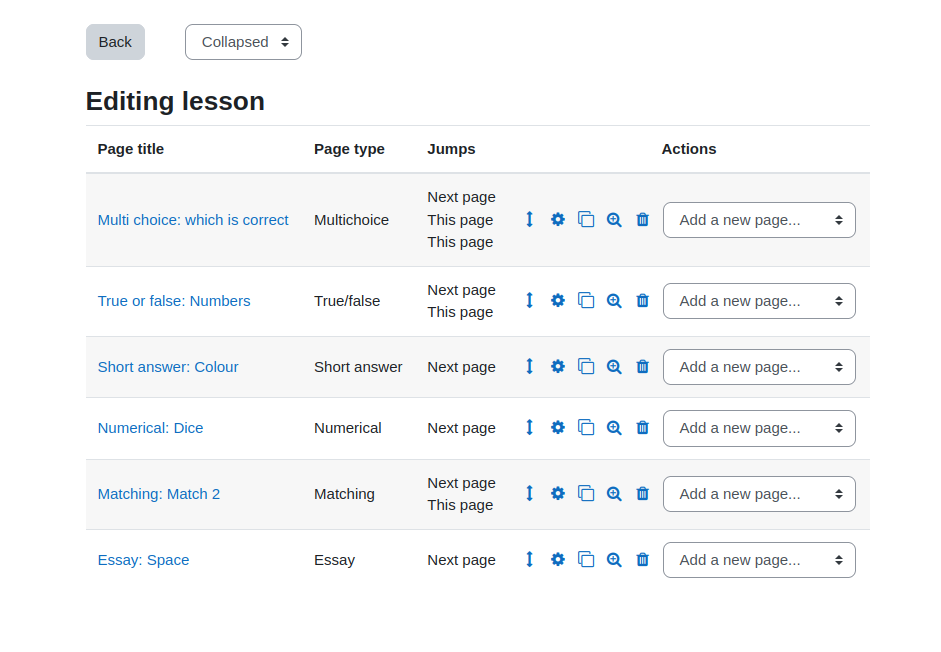Screen dimensions: 941x652
Task: Duplicate the Matching: Match 2 page
Action: click(x=586, y=494)
